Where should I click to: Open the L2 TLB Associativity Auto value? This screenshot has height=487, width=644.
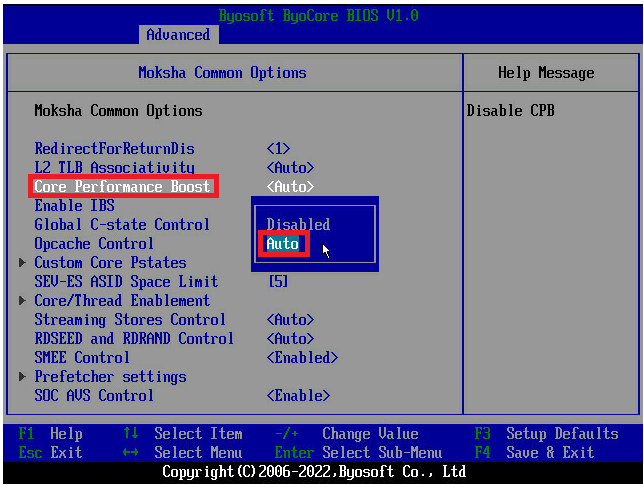[290, 168]
